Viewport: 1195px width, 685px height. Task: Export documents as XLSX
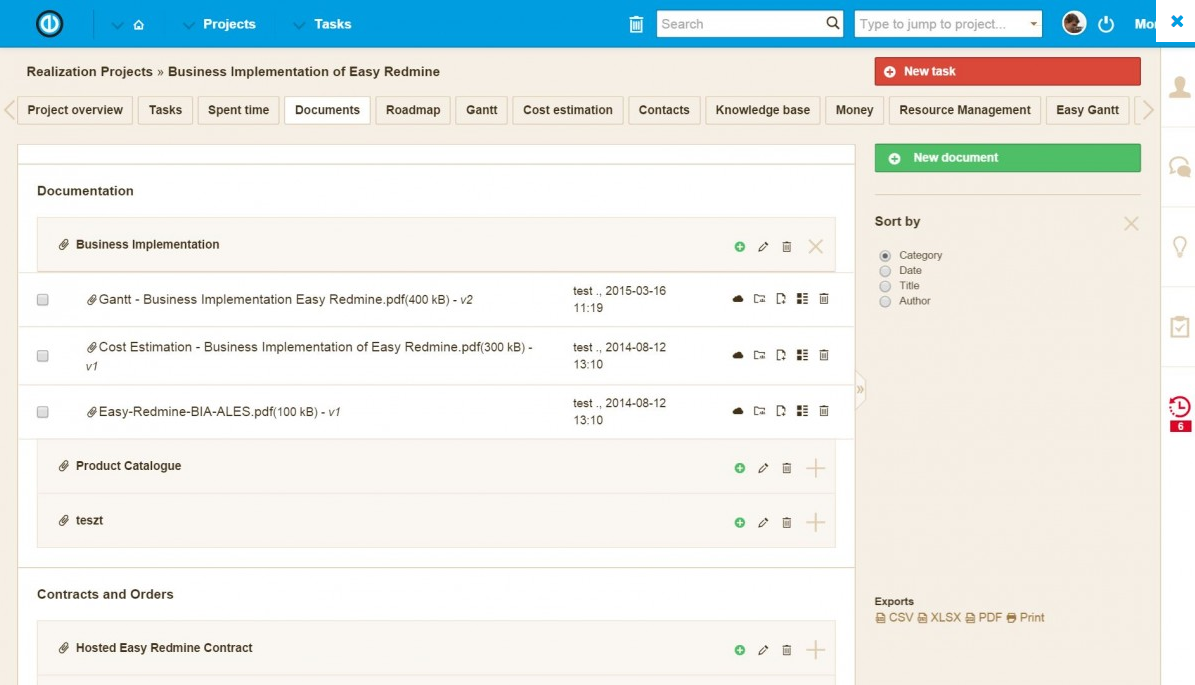click(939, 618)
